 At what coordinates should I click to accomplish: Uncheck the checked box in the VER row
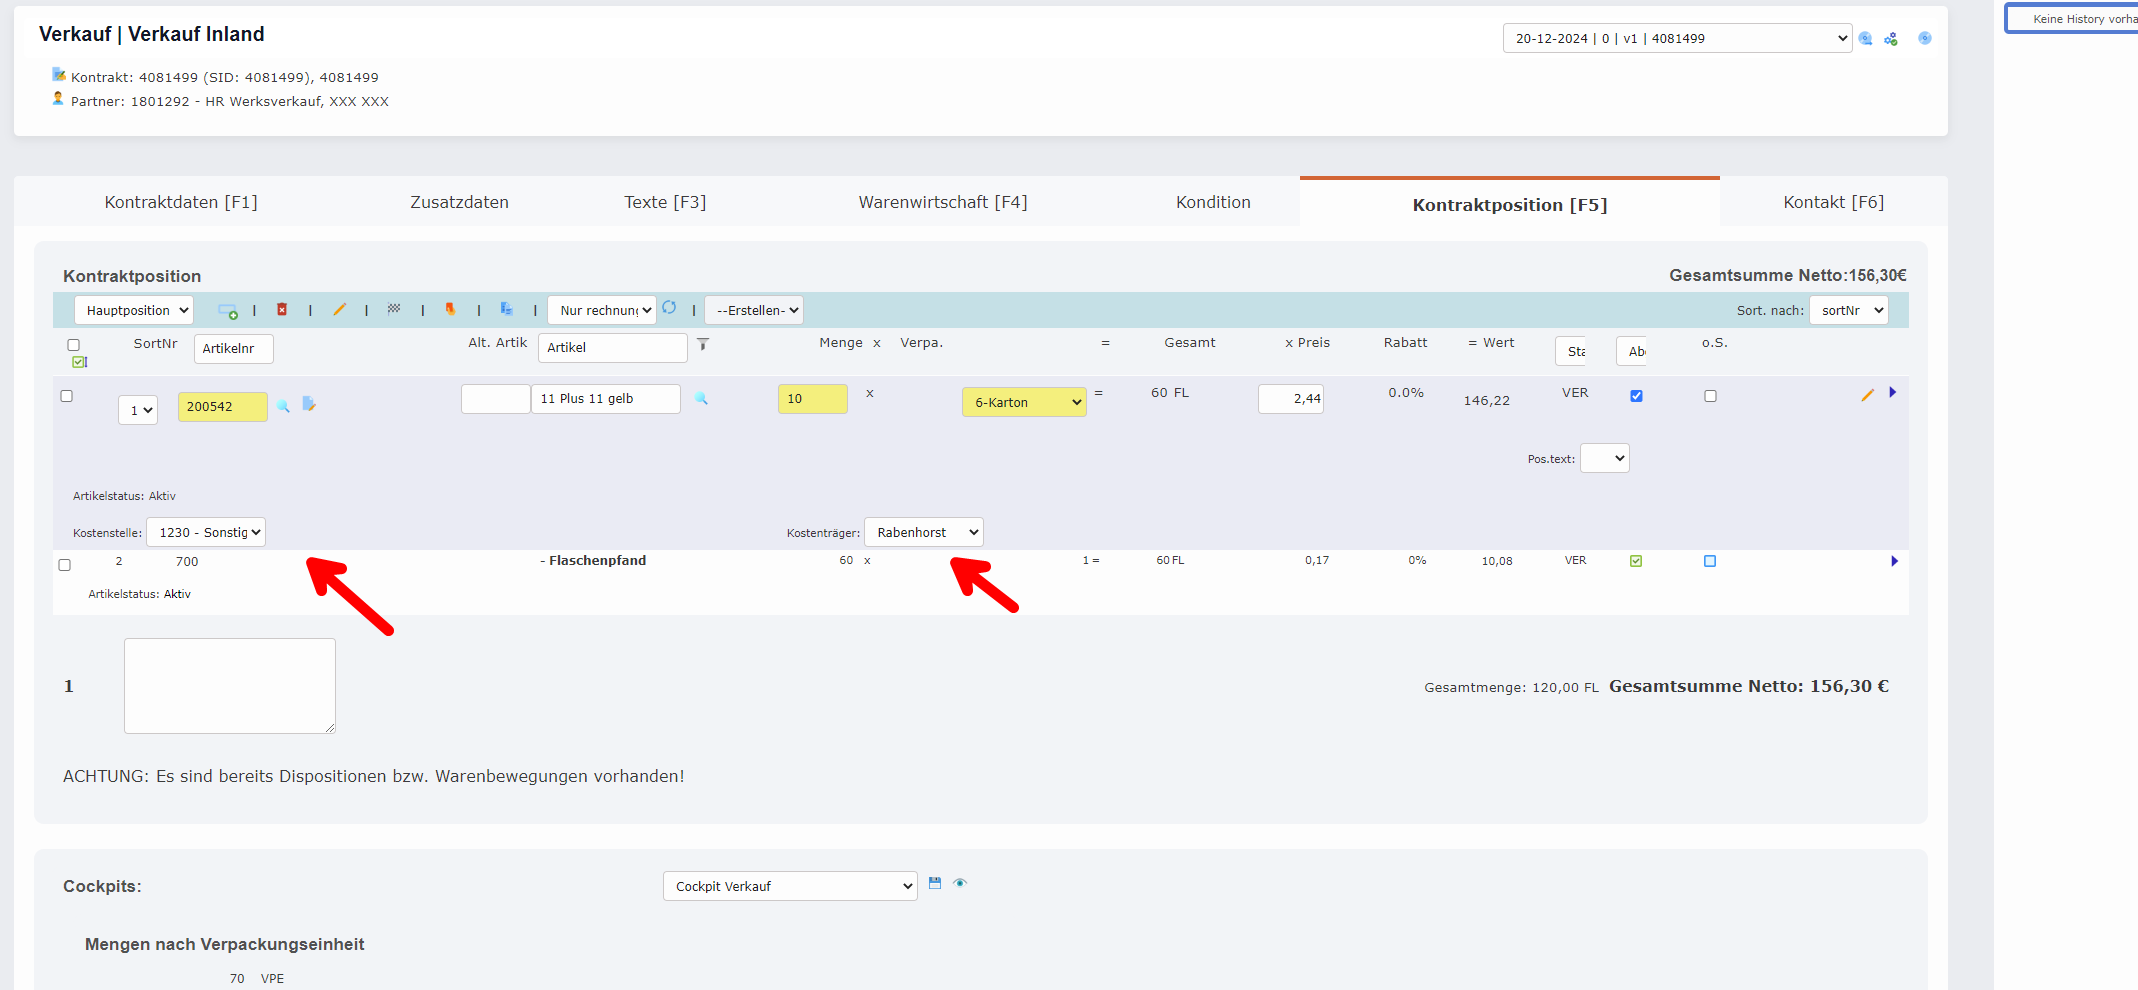[1636, 396]
